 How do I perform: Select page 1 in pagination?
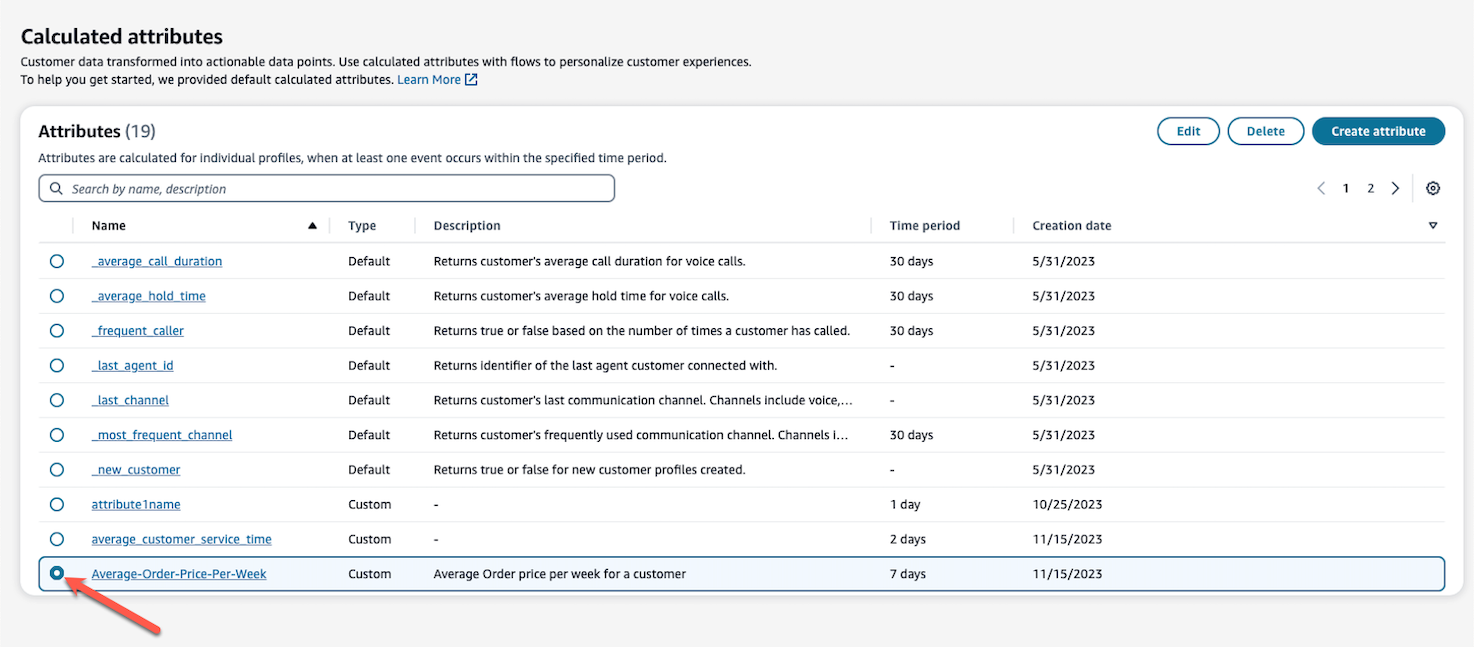1347,189
